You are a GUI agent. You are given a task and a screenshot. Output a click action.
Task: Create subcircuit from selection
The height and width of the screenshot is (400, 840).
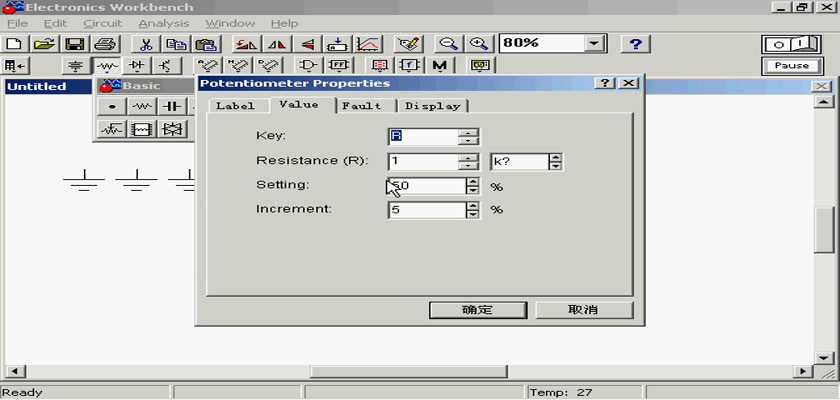pos(338,44)
